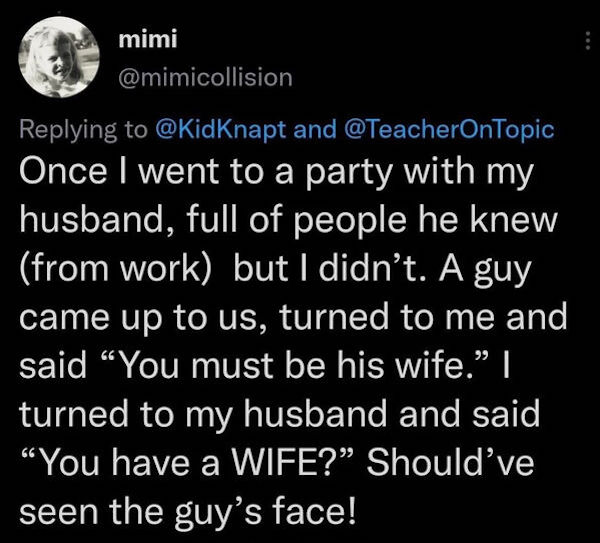
Task: Click the @mimicollision handle
Action: coord(206,75)
